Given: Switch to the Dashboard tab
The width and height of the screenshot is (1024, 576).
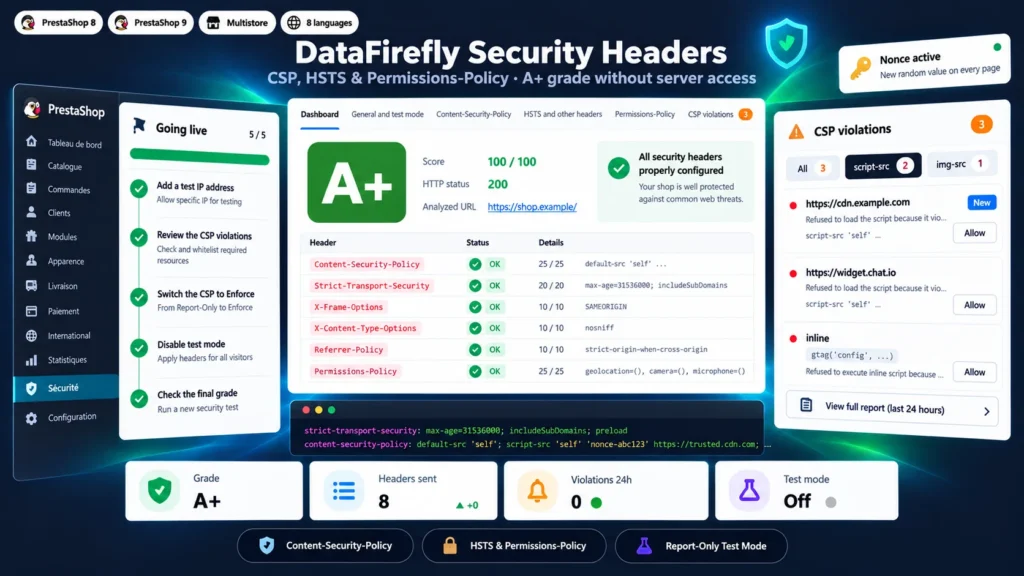Looking at the screenshot, I should point(319,114).
